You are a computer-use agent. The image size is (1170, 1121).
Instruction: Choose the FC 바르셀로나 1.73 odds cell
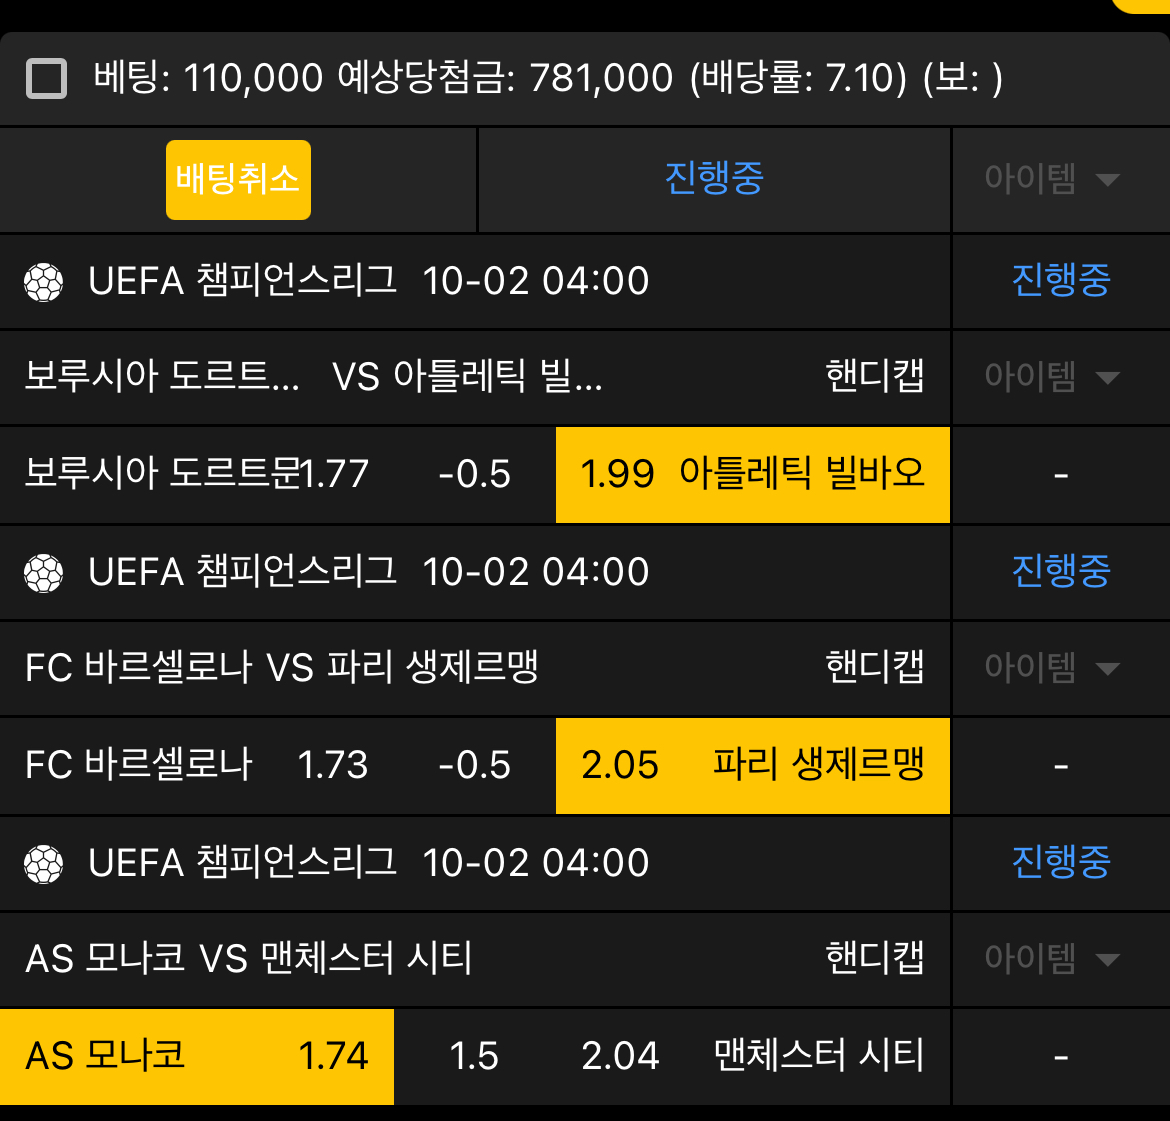tap(197, 765)
